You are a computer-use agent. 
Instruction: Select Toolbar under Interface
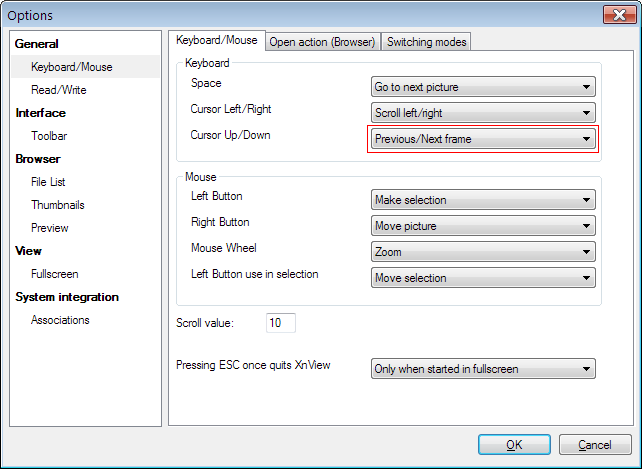(x=49, y=136)
